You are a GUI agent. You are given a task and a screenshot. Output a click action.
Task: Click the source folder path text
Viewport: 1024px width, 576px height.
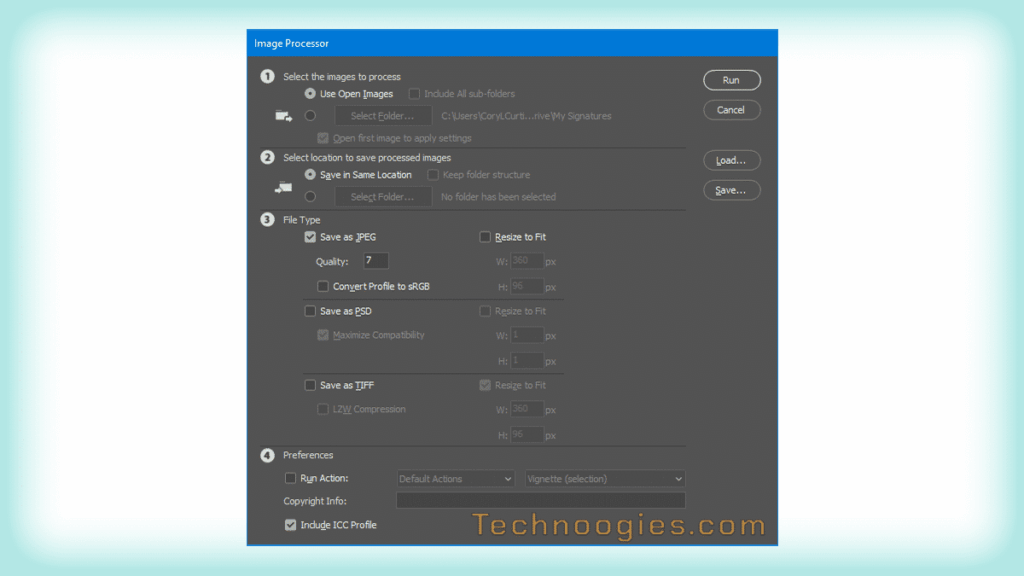[526, 116]
